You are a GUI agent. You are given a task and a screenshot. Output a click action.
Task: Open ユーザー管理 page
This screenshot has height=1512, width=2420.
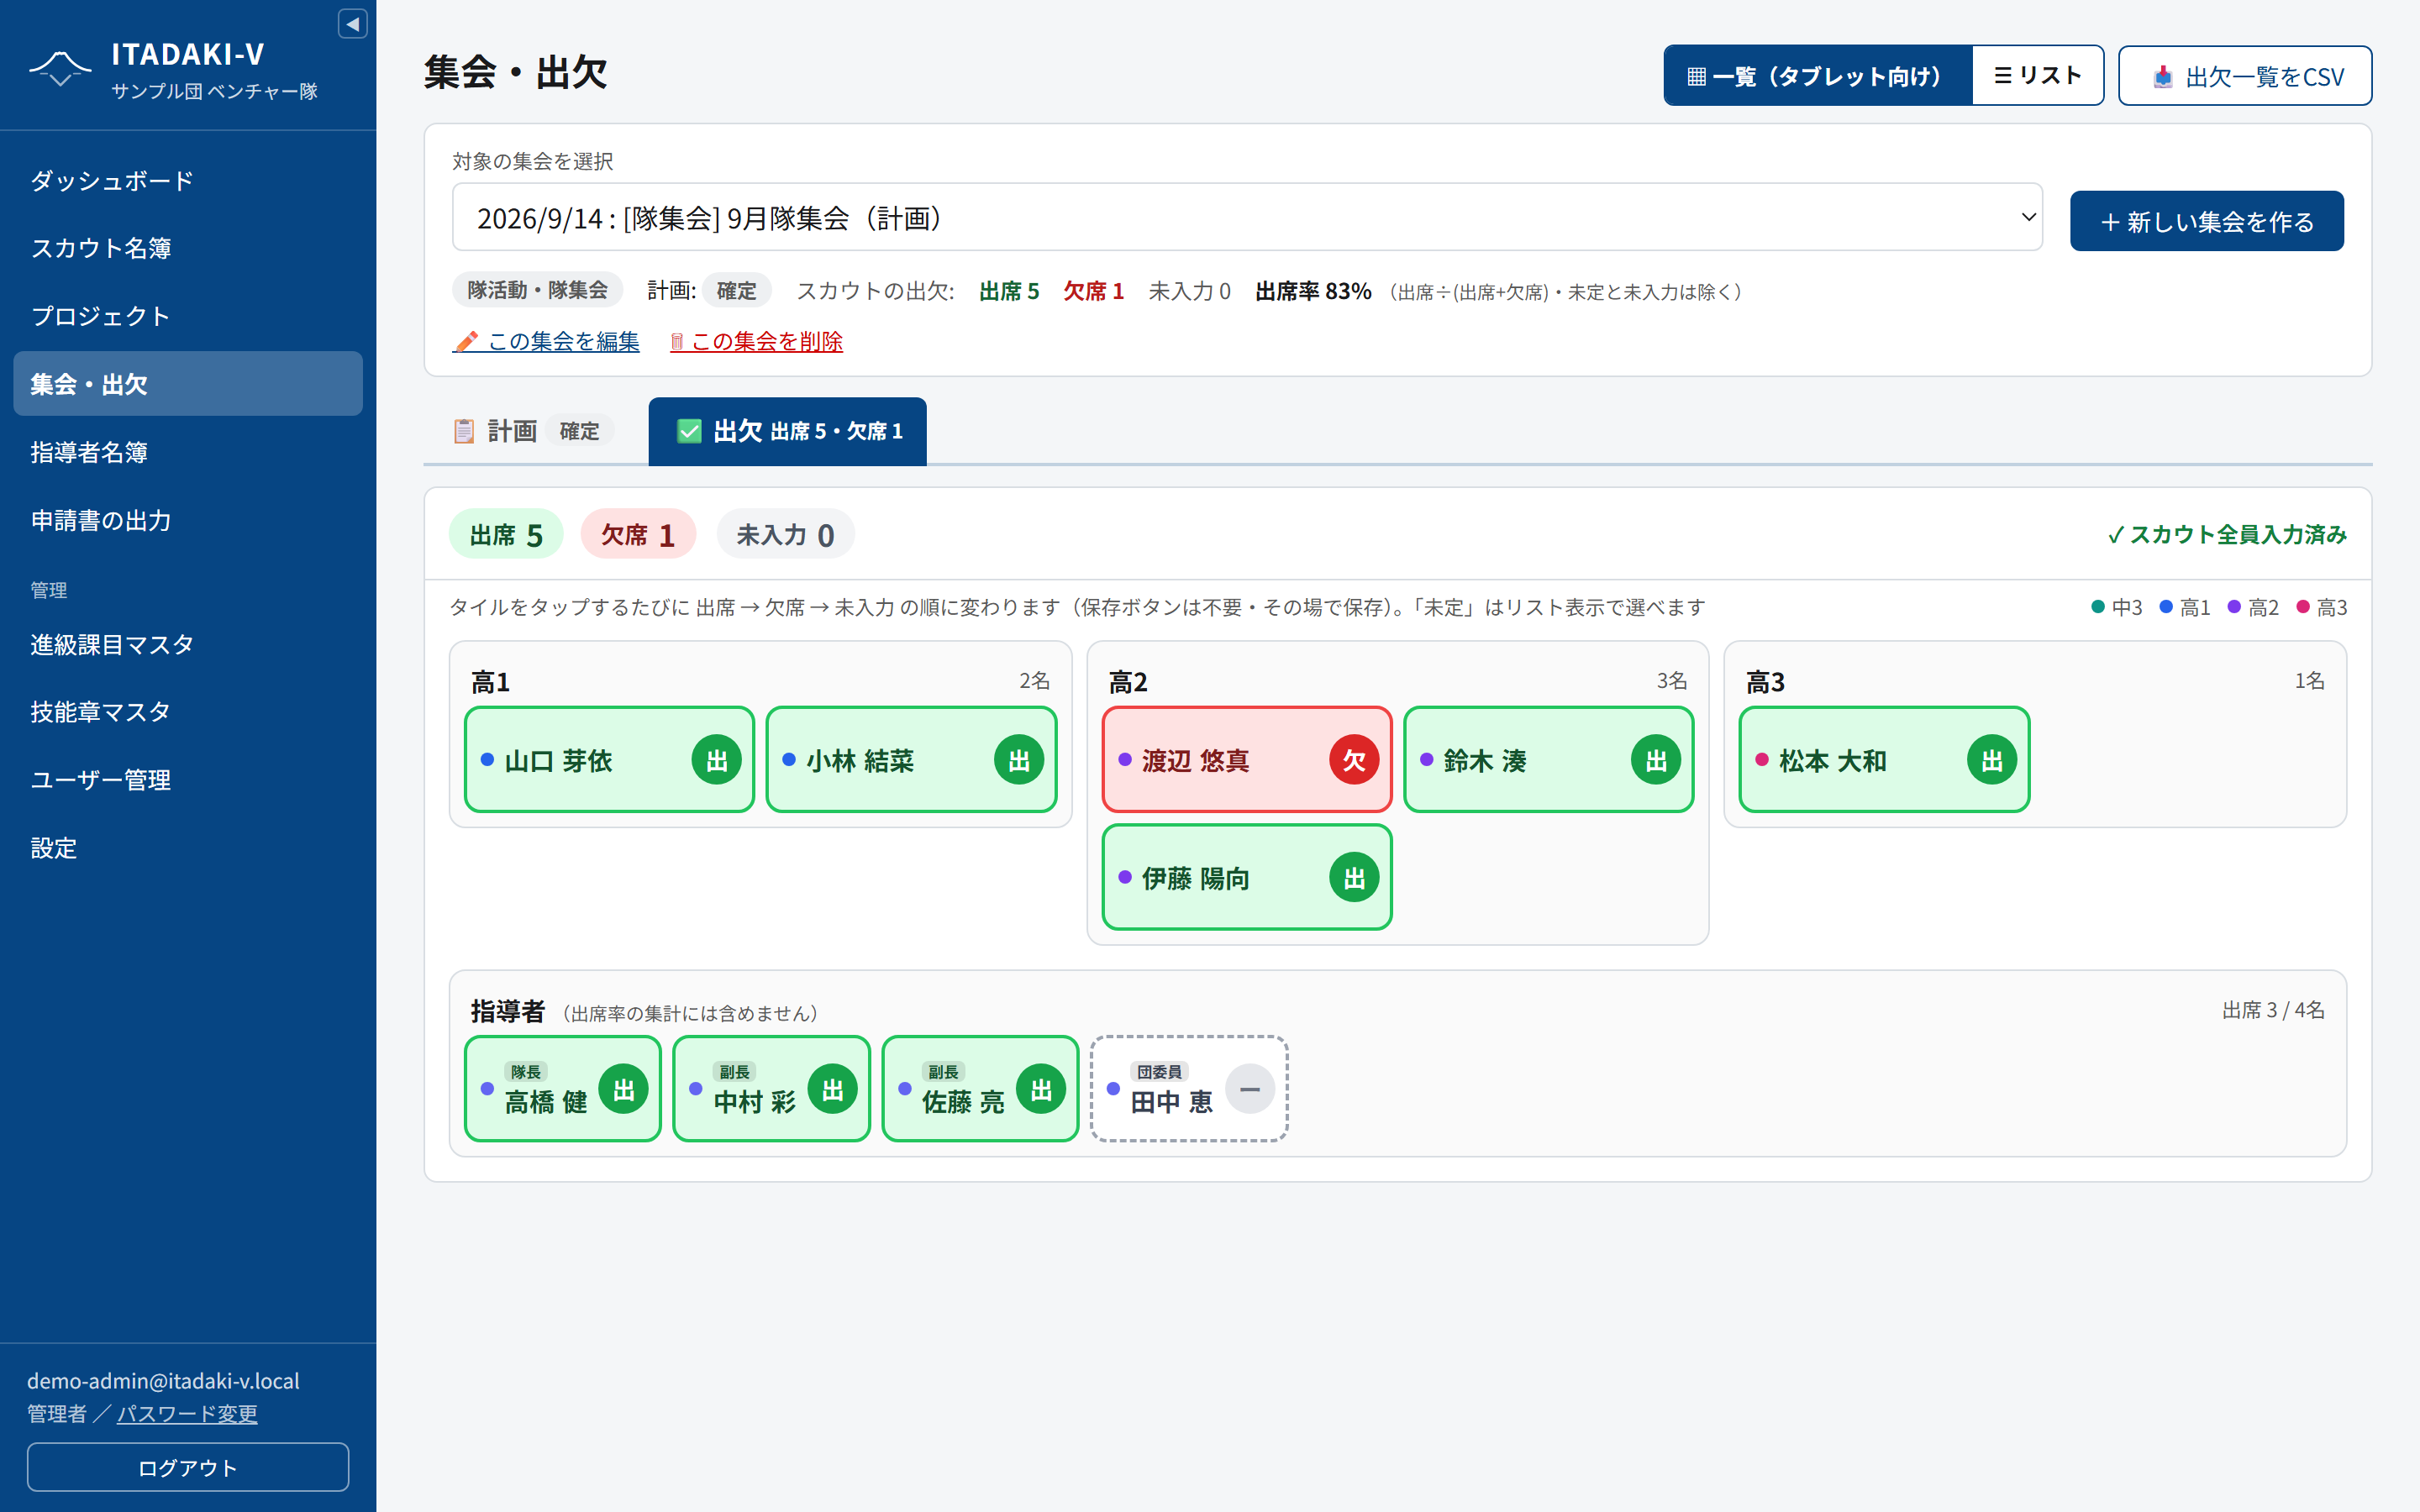(188, 780)
